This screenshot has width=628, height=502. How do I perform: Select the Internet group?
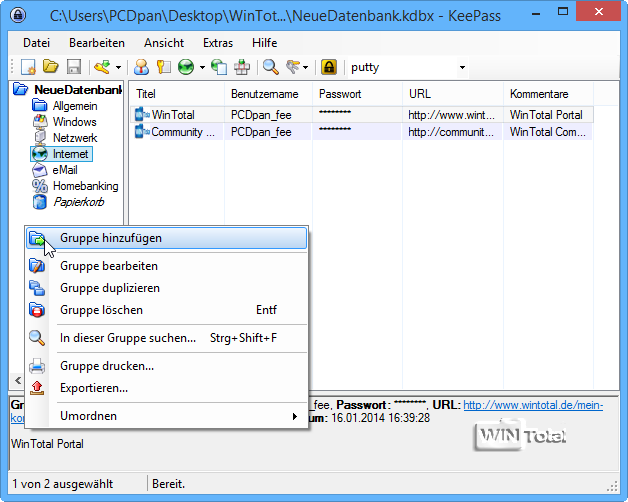pos(70,154)
